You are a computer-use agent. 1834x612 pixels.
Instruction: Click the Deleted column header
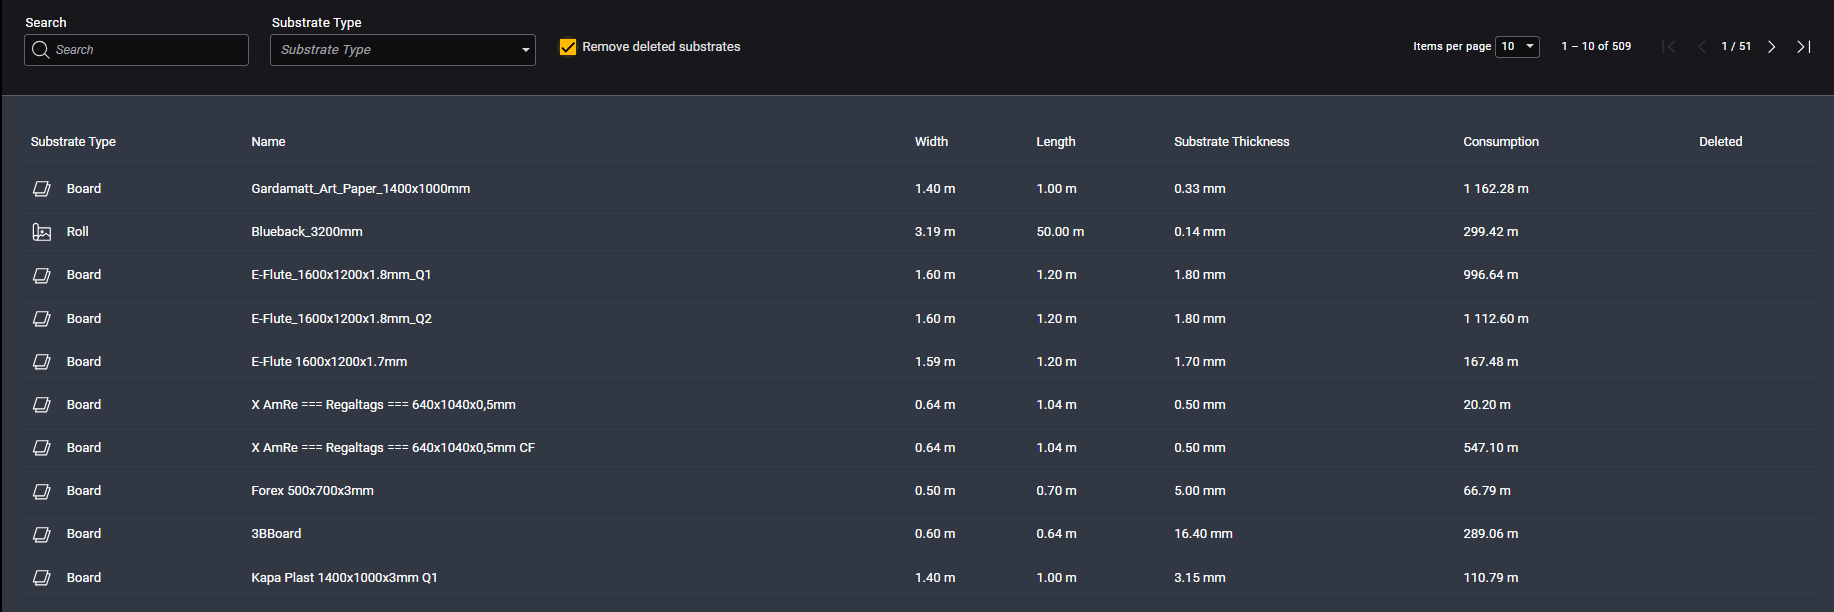coord(1719,142)
